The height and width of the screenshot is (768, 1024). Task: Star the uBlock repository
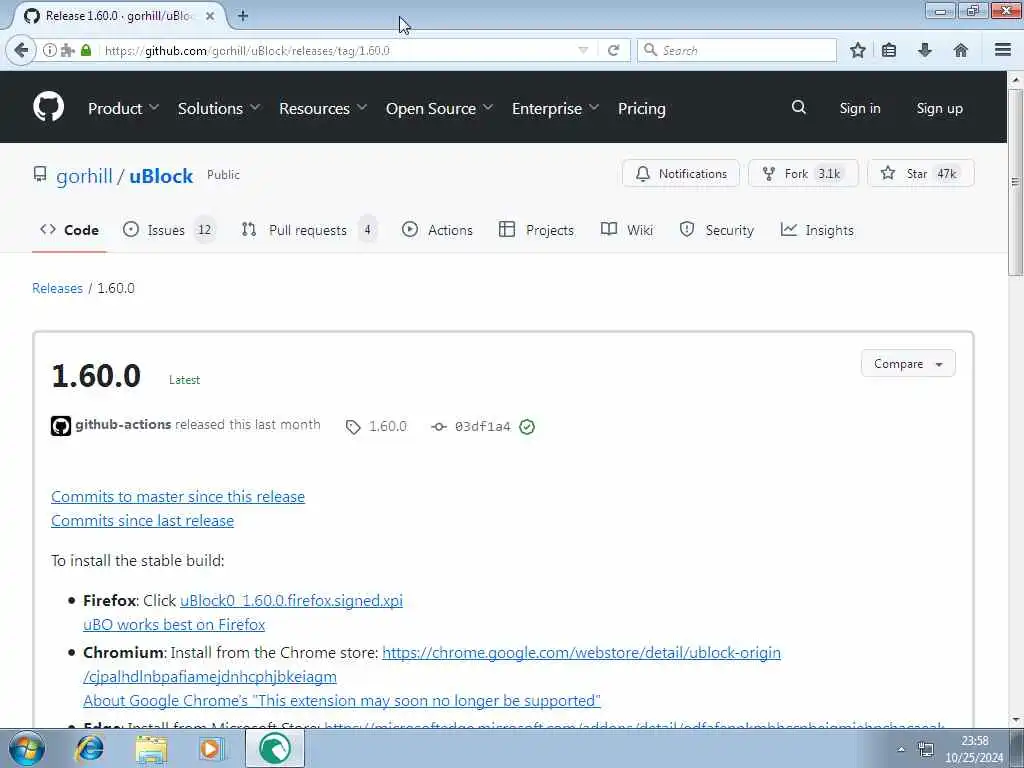point(921,173)
